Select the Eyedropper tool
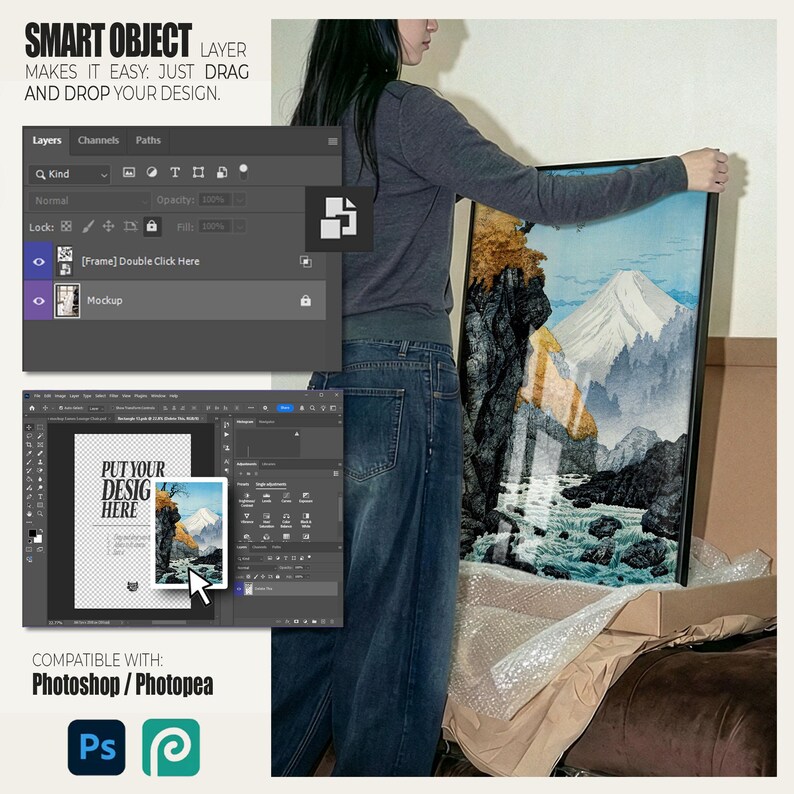The width and height of the screenshot is (794, 794). pos(29,453)
